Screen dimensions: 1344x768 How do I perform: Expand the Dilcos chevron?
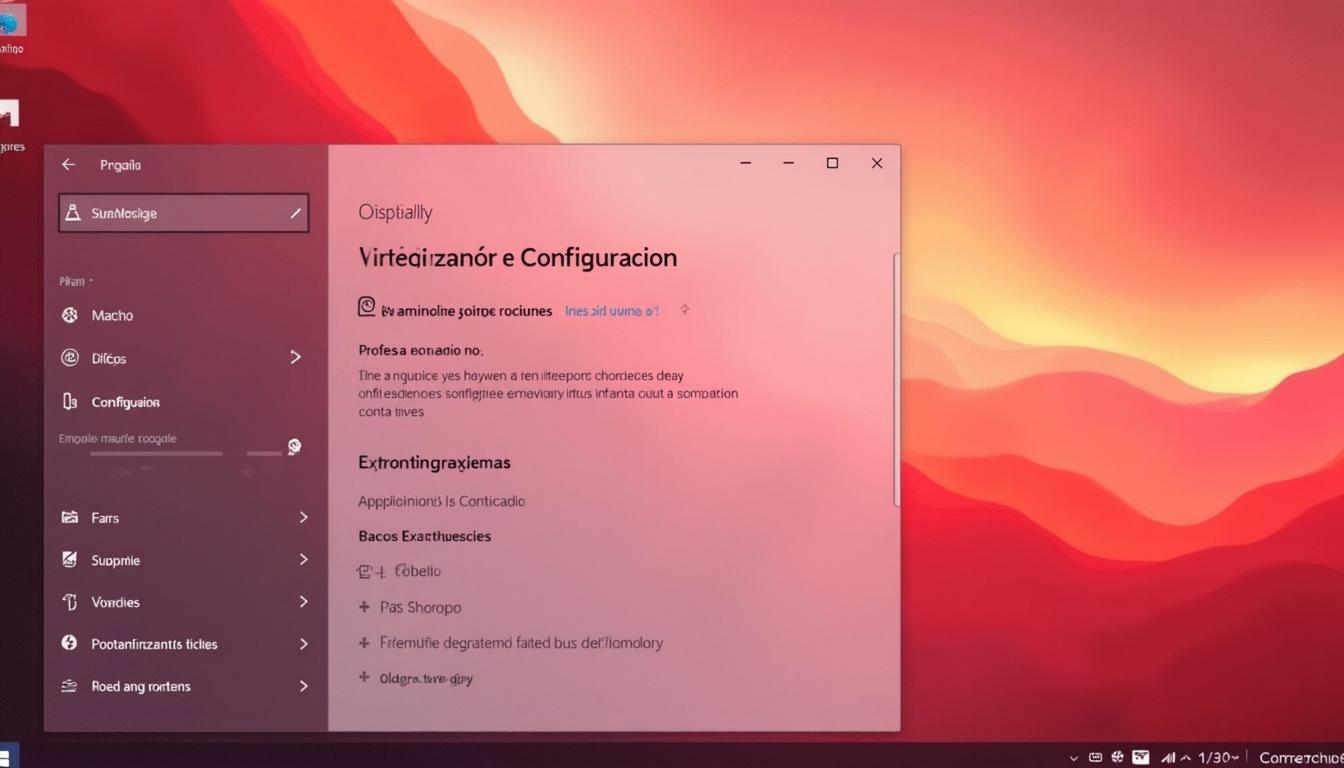[x=295, y=358]
